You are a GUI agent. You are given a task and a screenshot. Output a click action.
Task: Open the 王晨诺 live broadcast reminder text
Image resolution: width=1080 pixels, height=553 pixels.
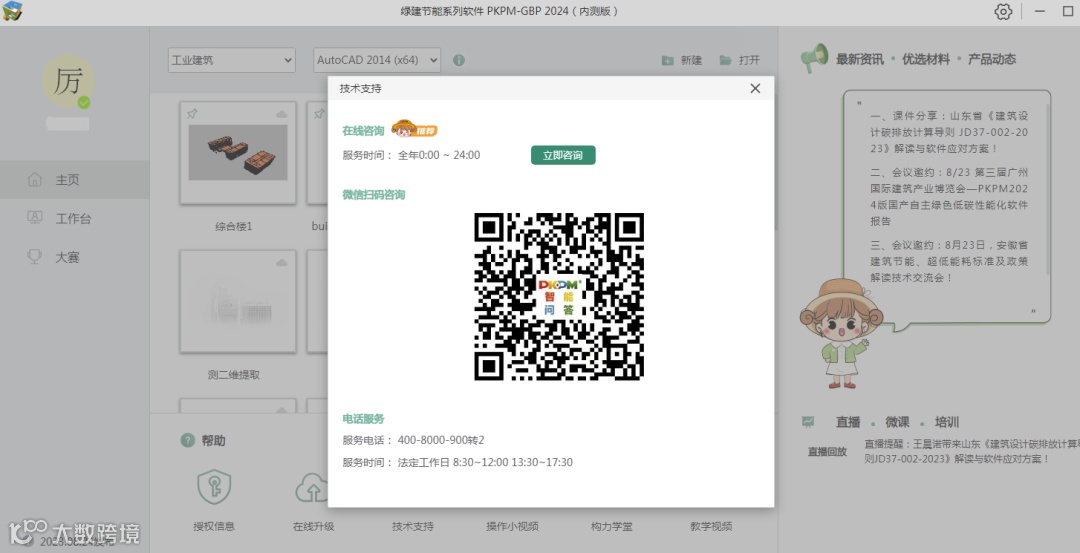pyautogui.click(x=971, y=451)
